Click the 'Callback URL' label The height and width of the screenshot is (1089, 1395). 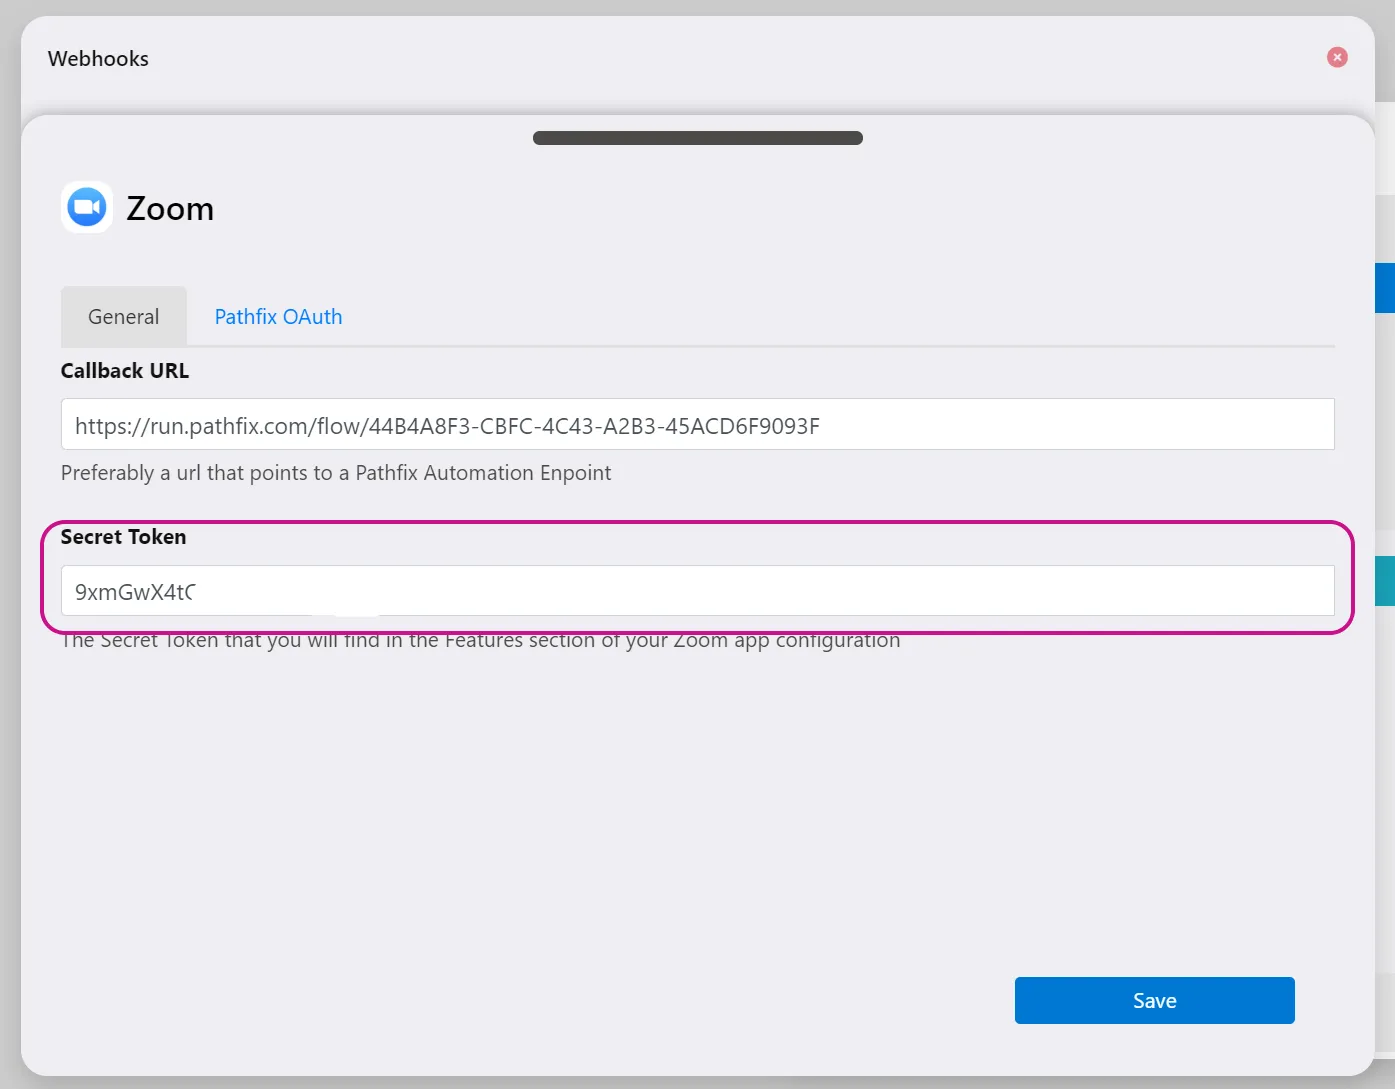tap(125, 371)
